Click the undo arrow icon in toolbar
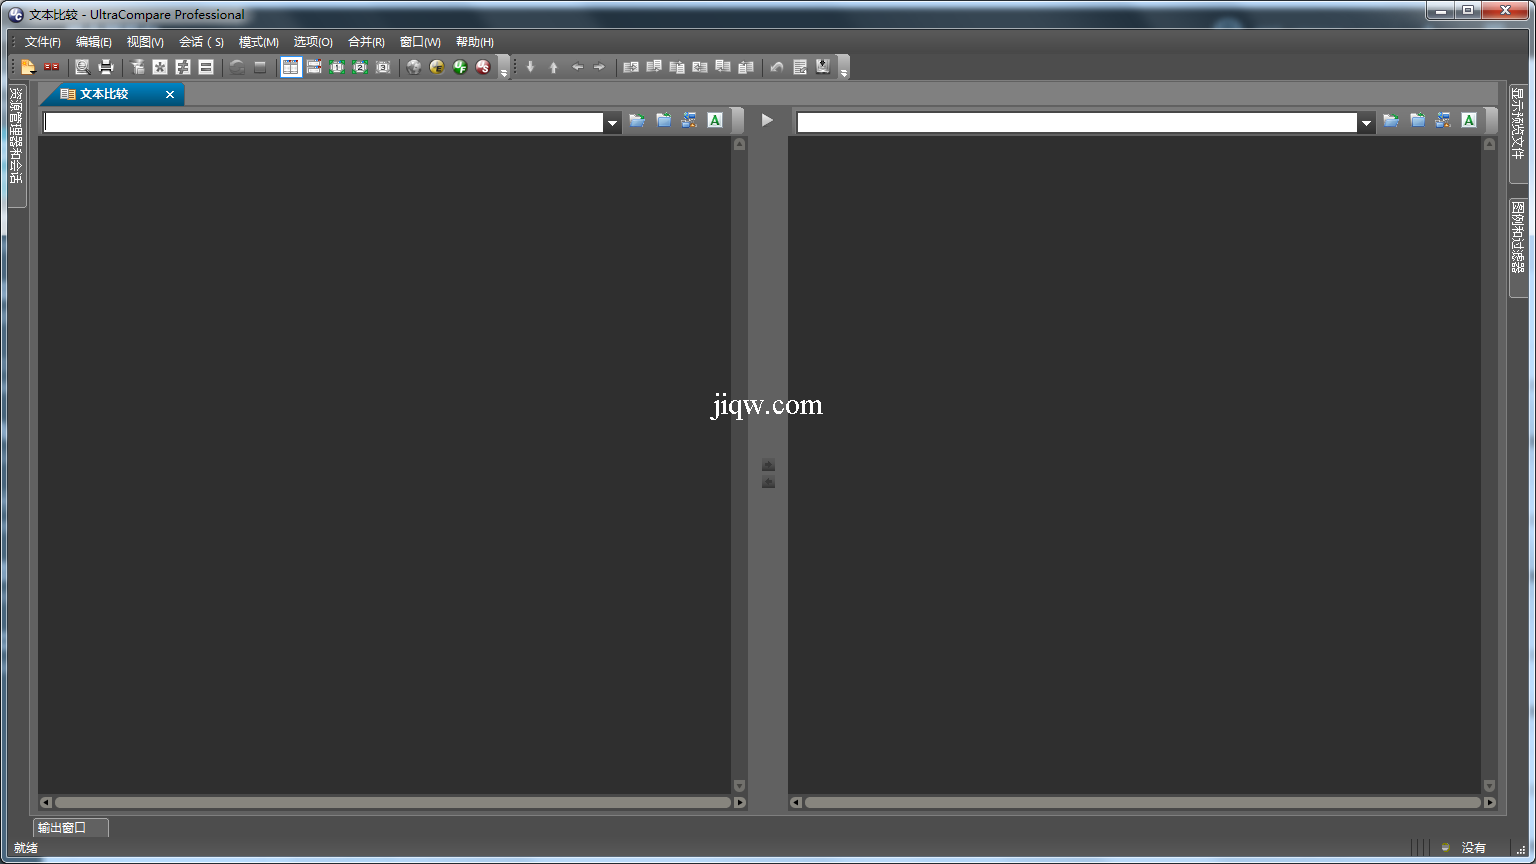Screen dimensions: 1536x864 [x=776, y=67]
